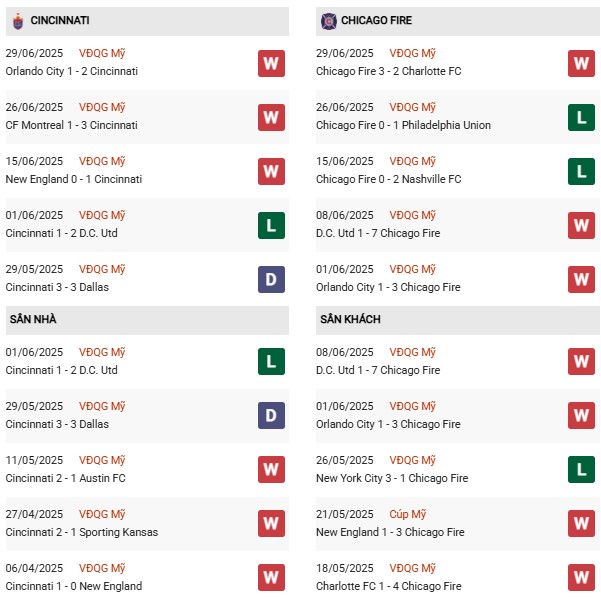Select the SÂN KHÁCH away matches header

350,319
